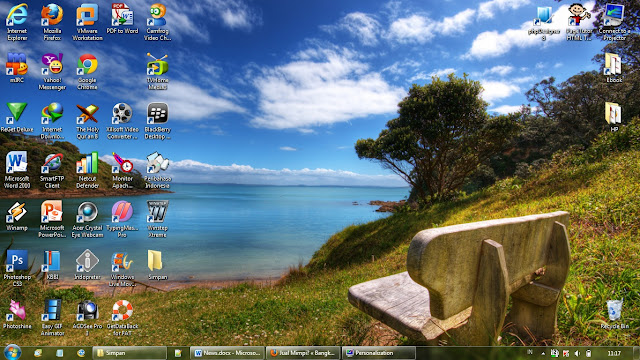Open the Monitor Apache shortcut
This screenshot has width=640, height=360.
pyautogui.click(x=122, y=170)
